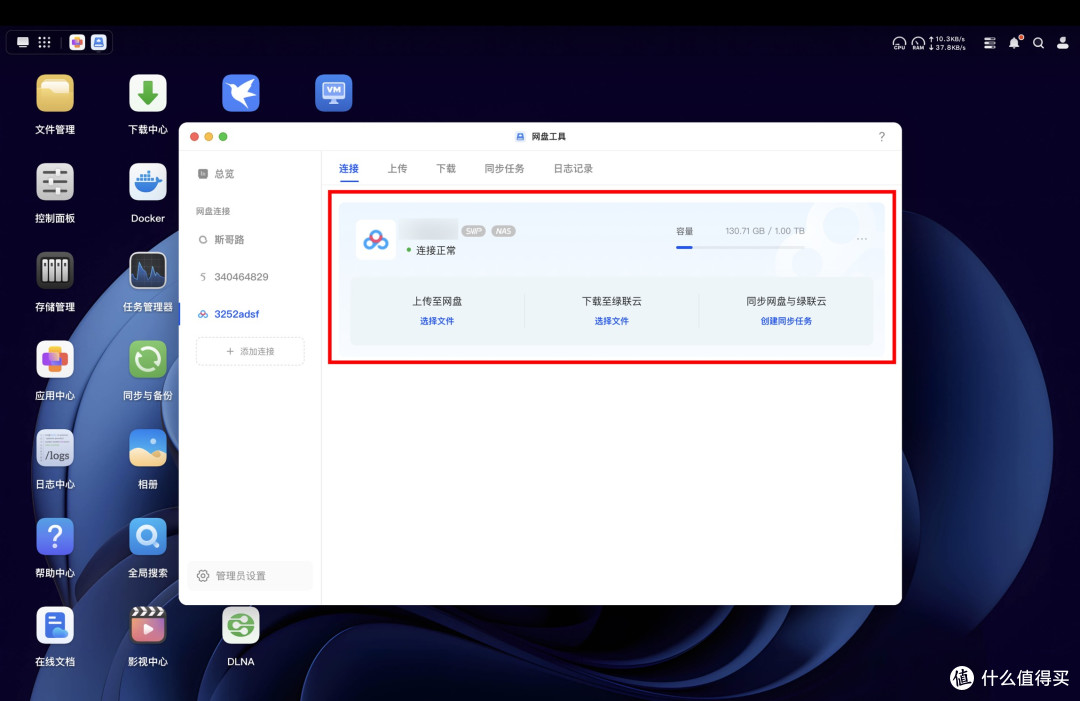Check CPU usage gauge in top bar
The width and height of the screenshot is (1080, 701).
pyautogui.click(x=899, y=43)
